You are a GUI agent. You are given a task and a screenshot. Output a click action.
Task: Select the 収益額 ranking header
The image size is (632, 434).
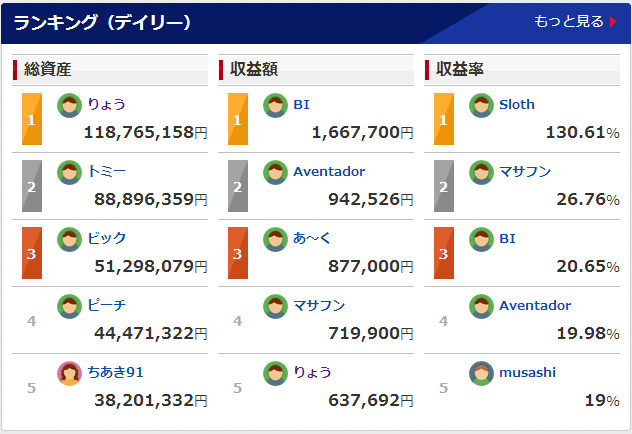click(254, 69)
